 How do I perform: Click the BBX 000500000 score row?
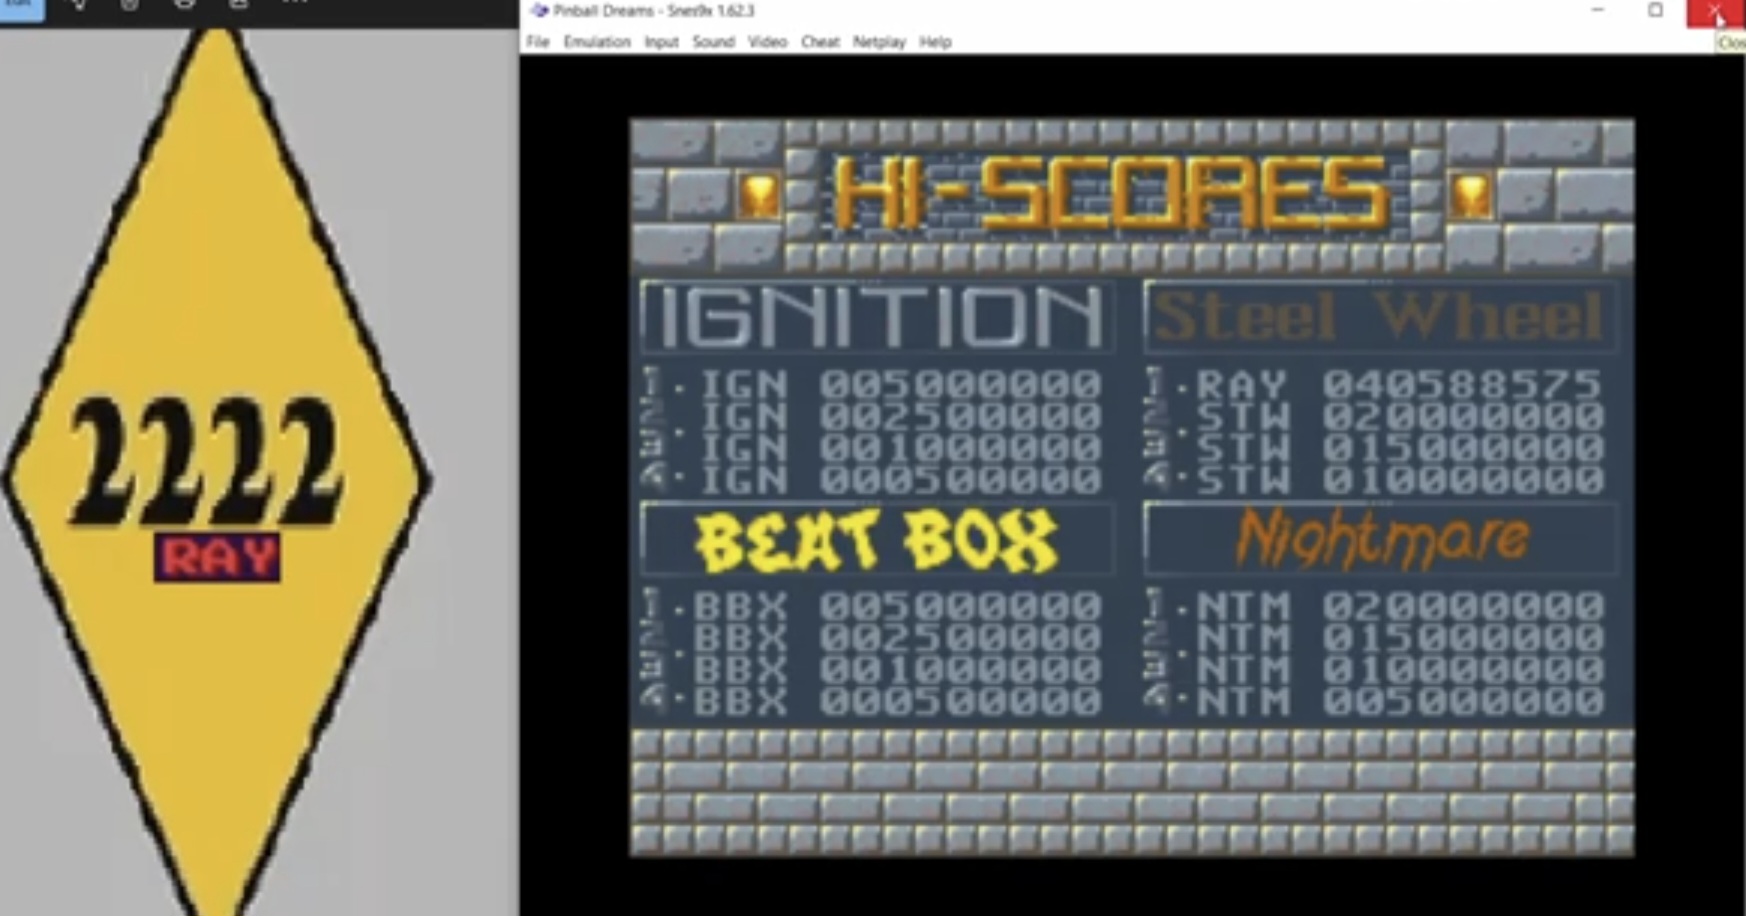coord(872,701)
